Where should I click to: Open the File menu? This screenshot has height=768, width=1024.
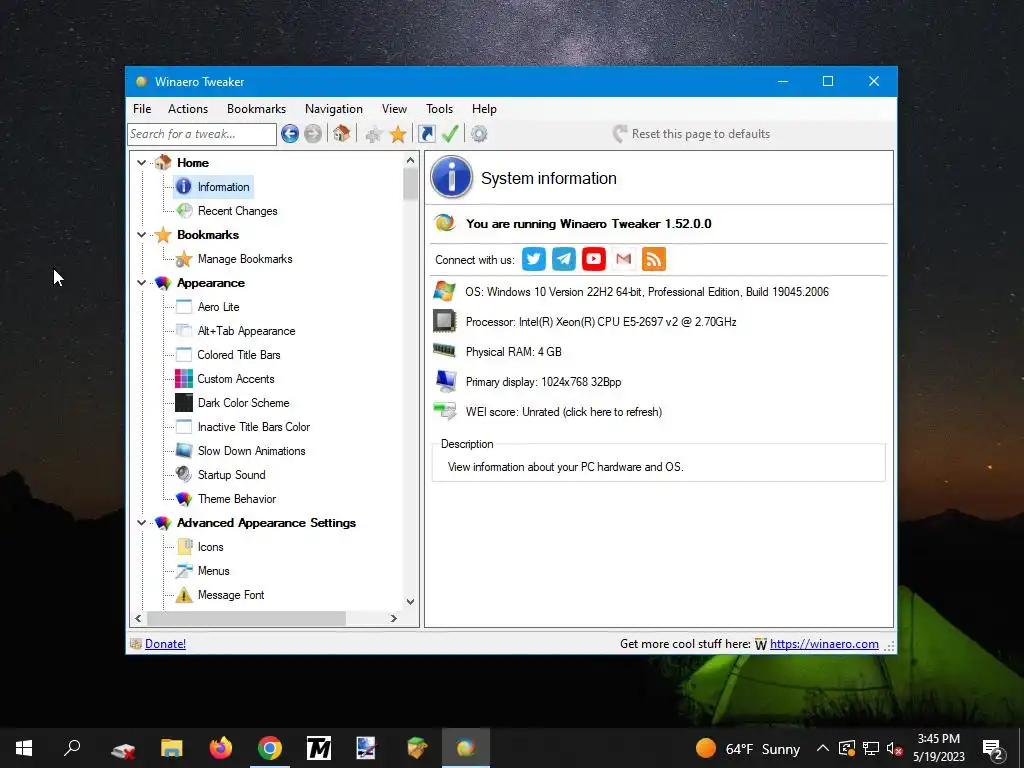(142, 109)
